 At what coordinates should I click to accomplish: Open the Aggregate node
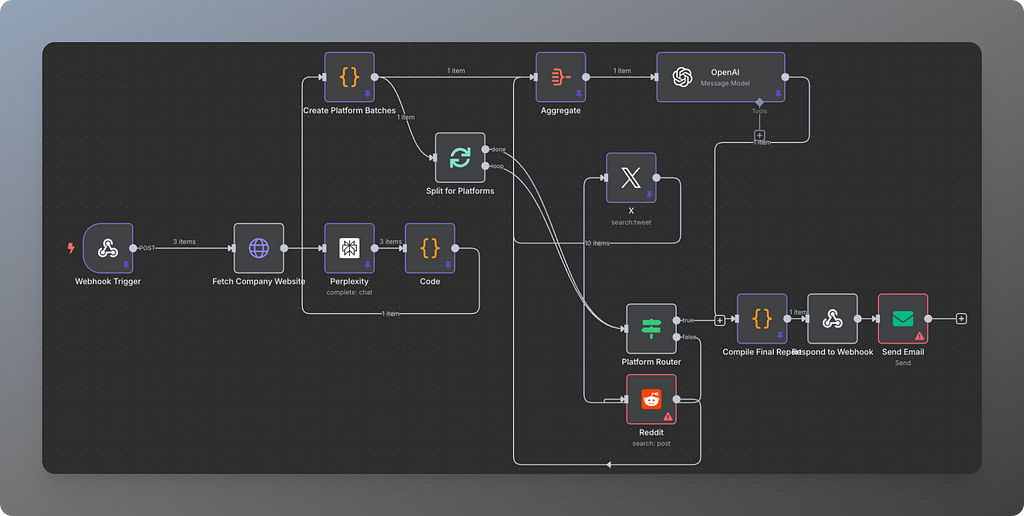(x=560, y=77)
